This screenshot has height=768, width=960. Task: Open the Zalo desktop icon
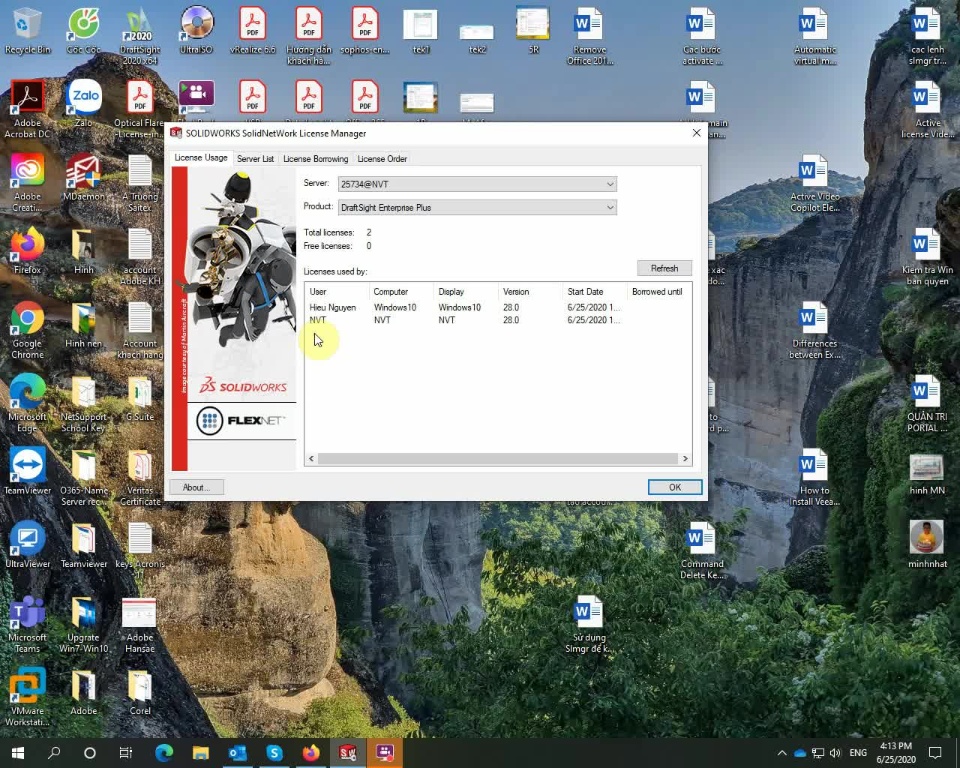(84, 104)
